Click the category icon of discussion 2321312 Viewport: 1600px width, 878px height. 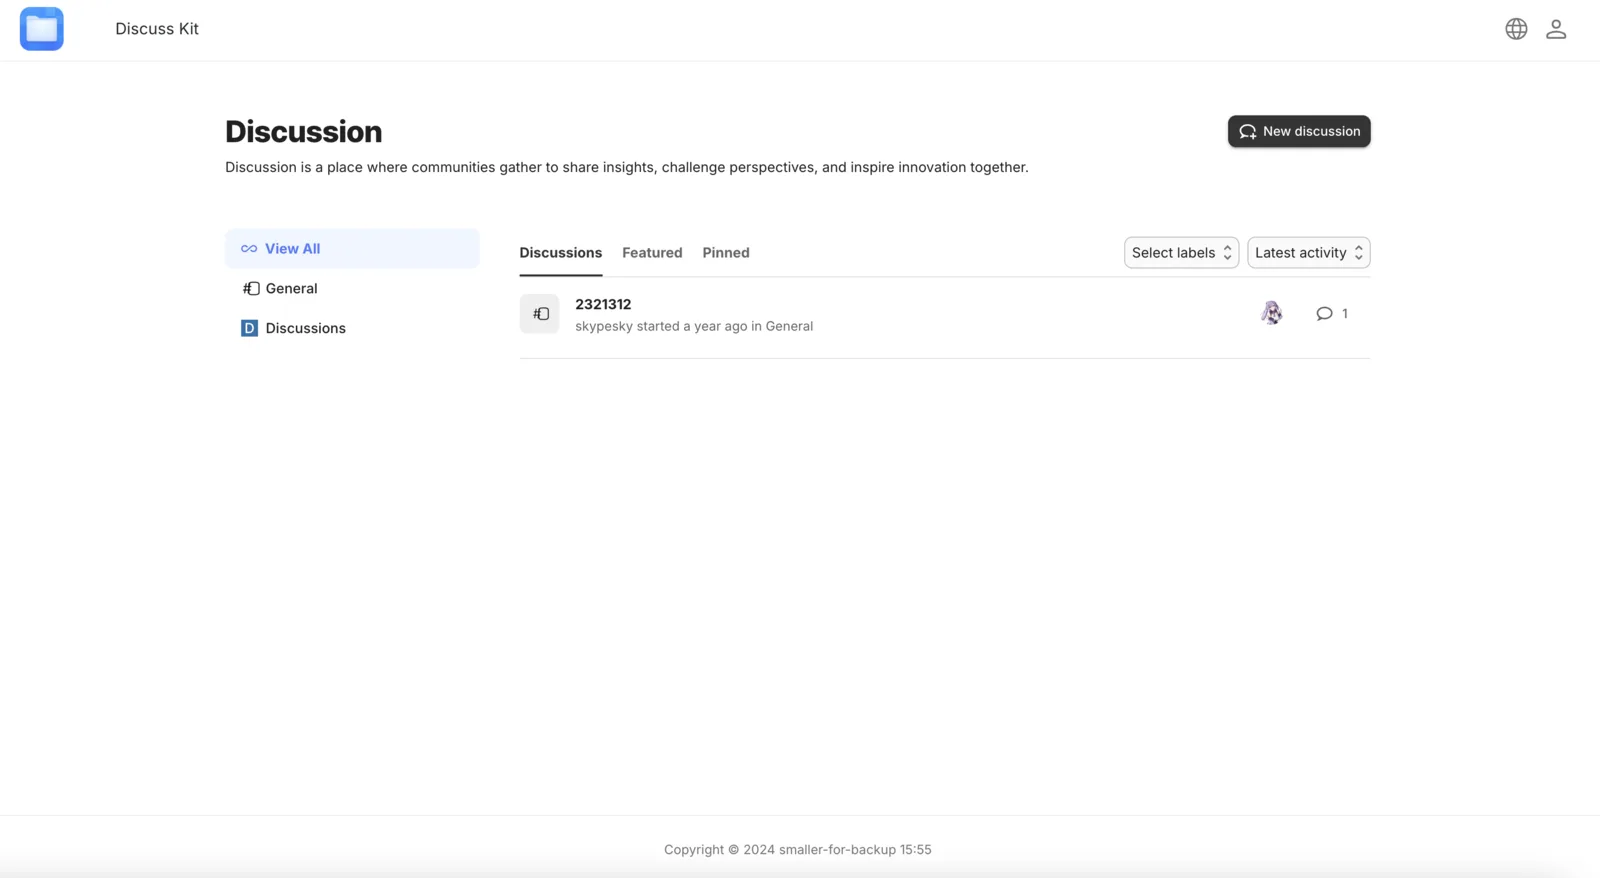tap(539, 314)
